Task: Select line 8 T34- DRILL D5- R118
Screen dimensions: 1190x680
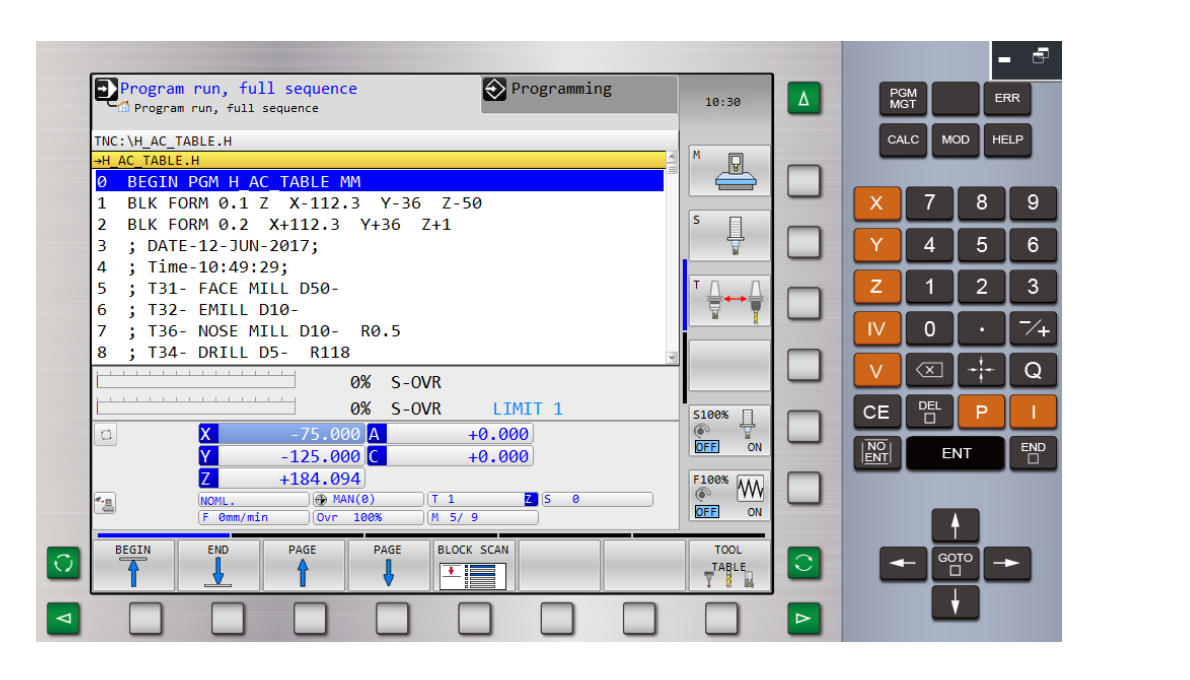Action: [x=379, y=352]
